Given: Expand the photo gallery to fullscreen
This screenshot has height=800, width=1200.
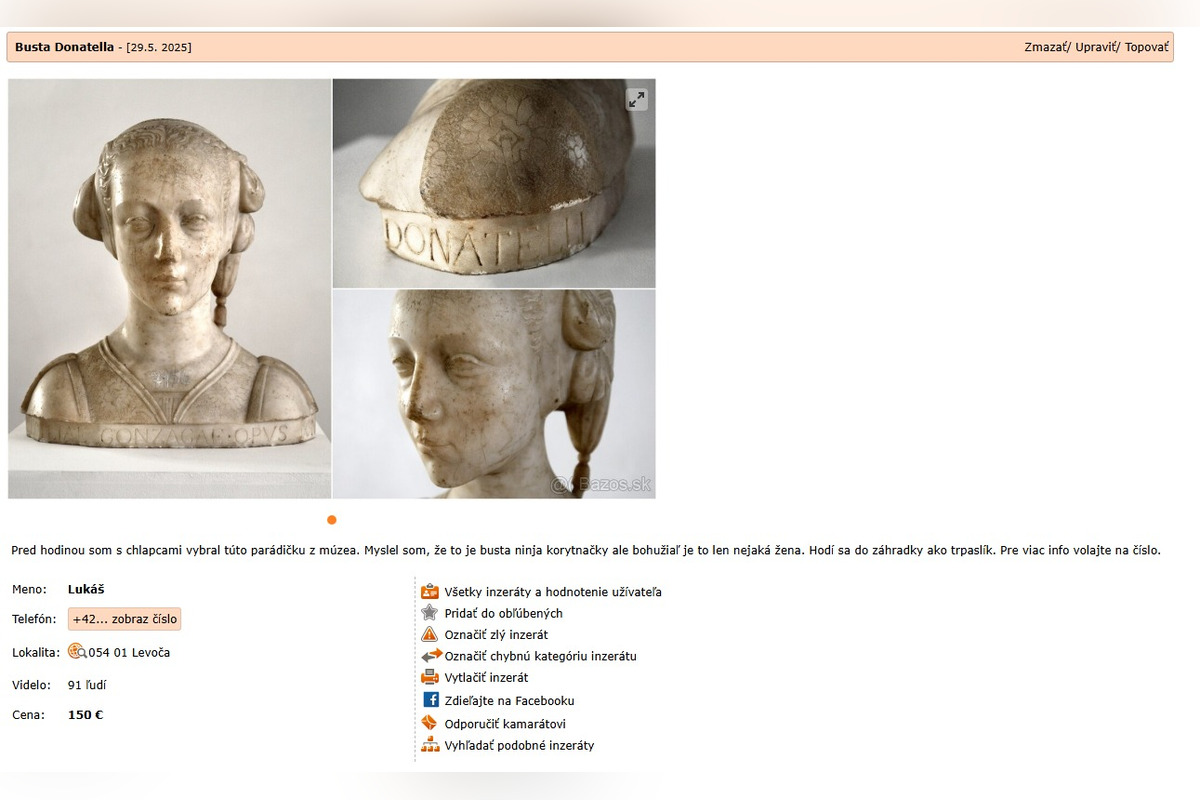Looking at the screenshot, I should coord(637,99).
